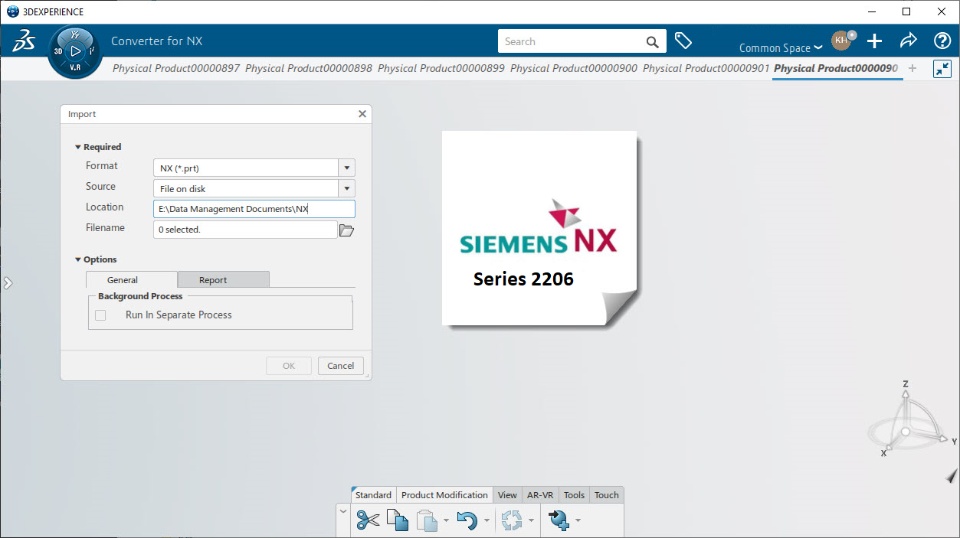Click the Converter for NX title
The width and height of the screenshot is (960, 538).
click(157, 41)
